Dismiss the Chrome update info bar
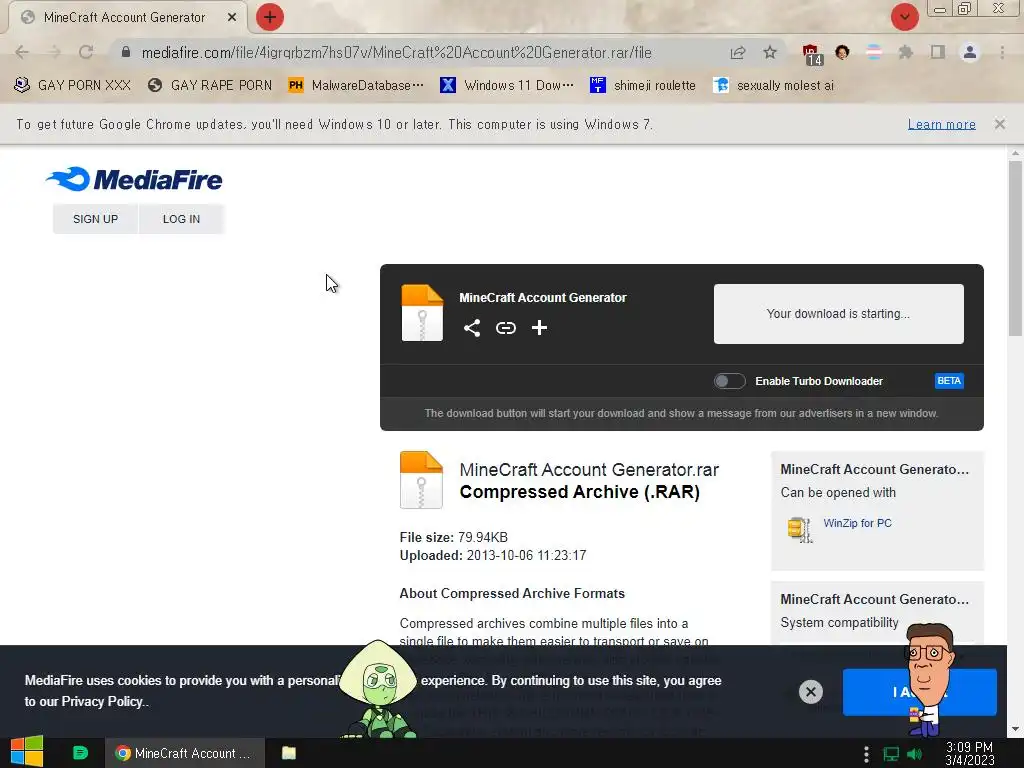 point(999,124)
